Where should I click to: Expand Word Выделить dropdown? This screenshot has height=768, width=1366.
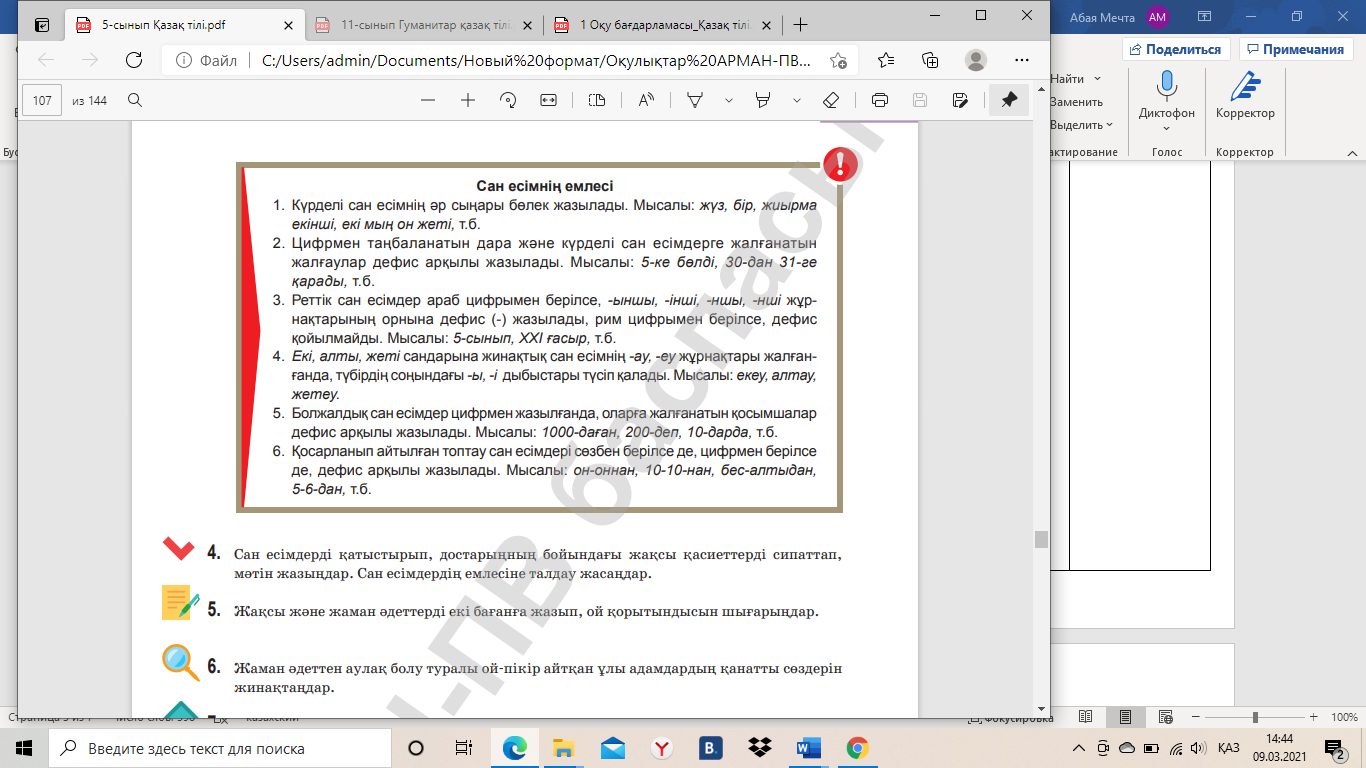click(x=1110, y=125)
